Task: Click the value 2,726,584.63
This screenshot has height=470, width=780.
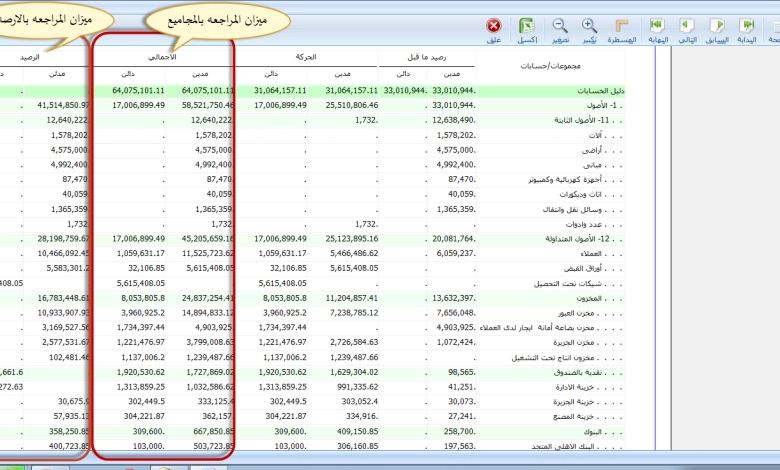Action: pos(354,342)
